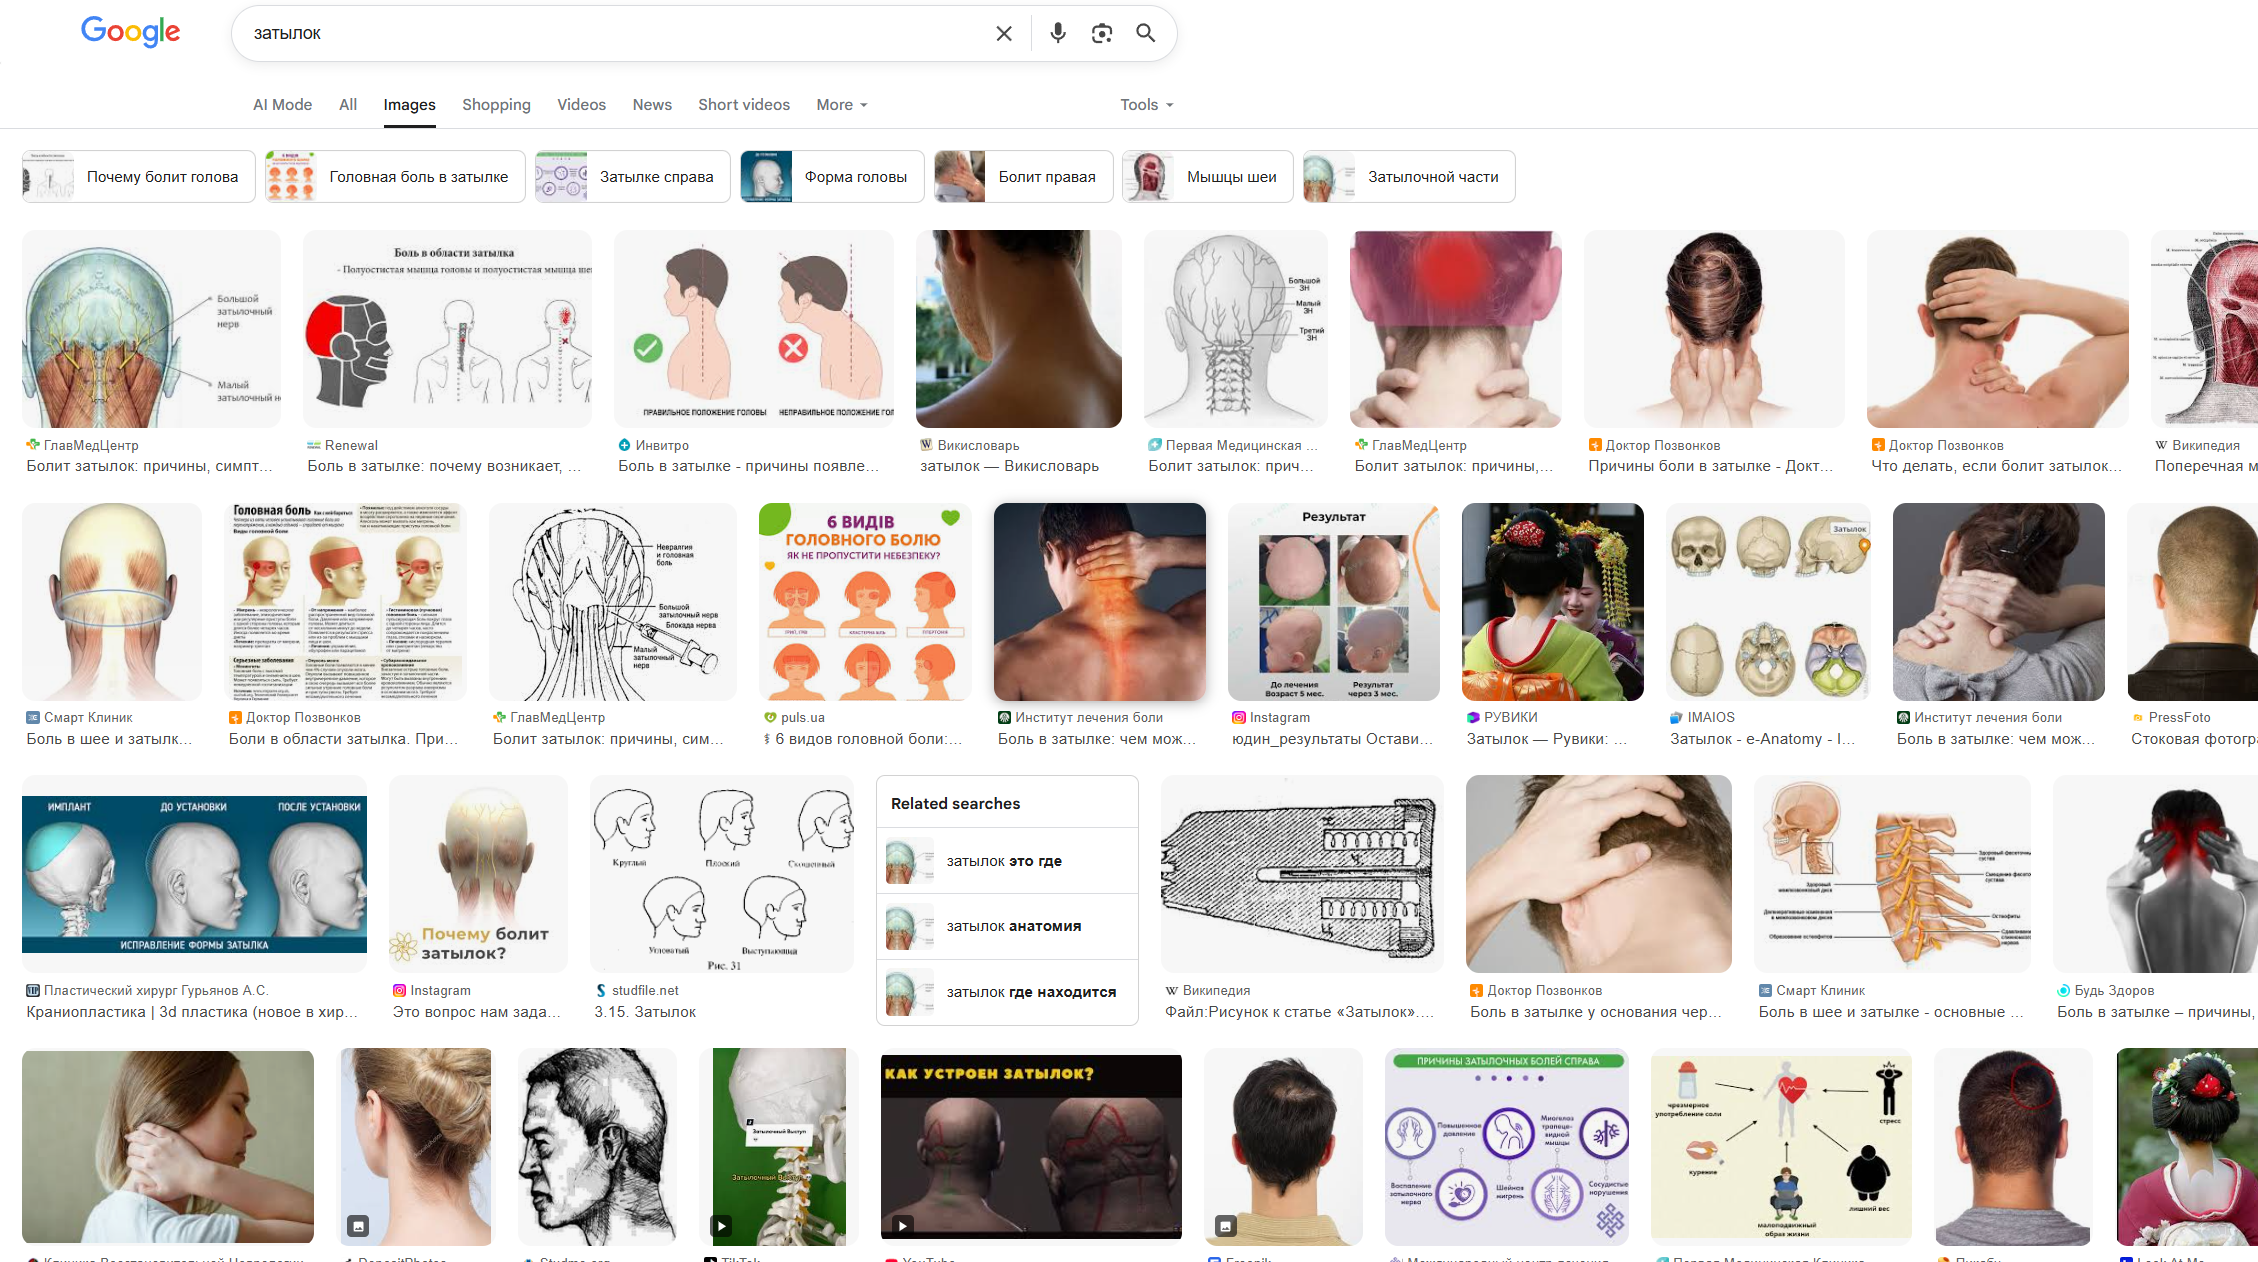Select the 'Мышцы шеи' filter chip
The width and height of the screenshot is (2258, 1262).
[x=1207, y=177]
